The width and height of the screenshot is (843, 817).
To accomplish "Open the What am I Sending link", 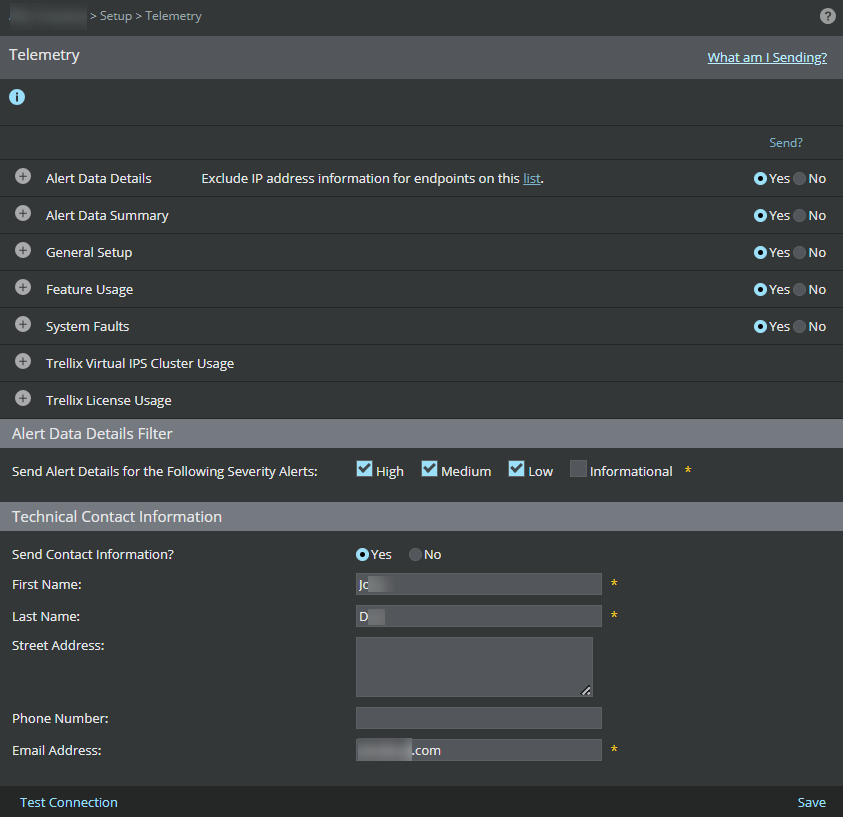I will (767, 58).
